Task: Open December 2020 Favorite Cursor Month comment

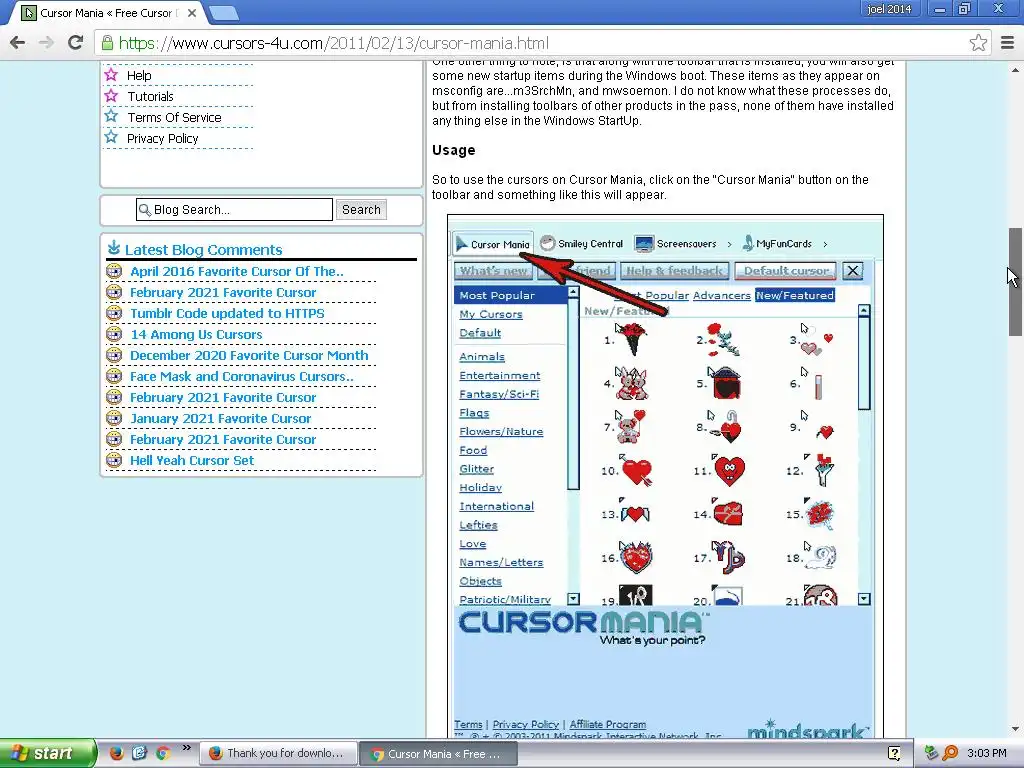Action: coord(249,355)
